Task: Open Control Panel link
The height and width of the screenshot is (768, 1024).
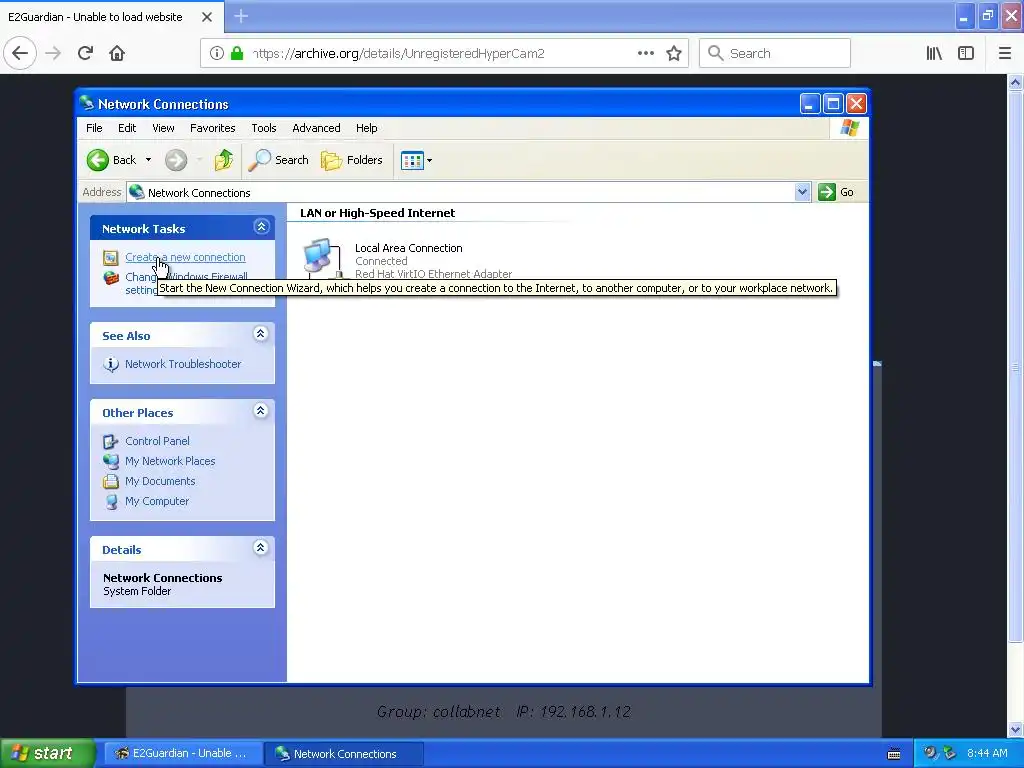Action: (157, 441)
